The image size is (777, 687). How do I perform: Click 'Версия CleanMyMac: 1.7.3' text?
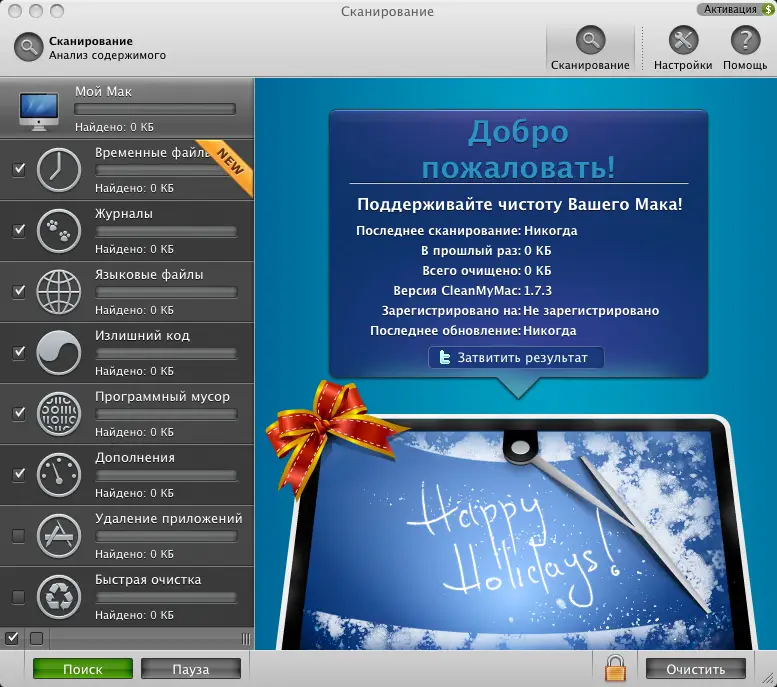(x=472, y=290)
